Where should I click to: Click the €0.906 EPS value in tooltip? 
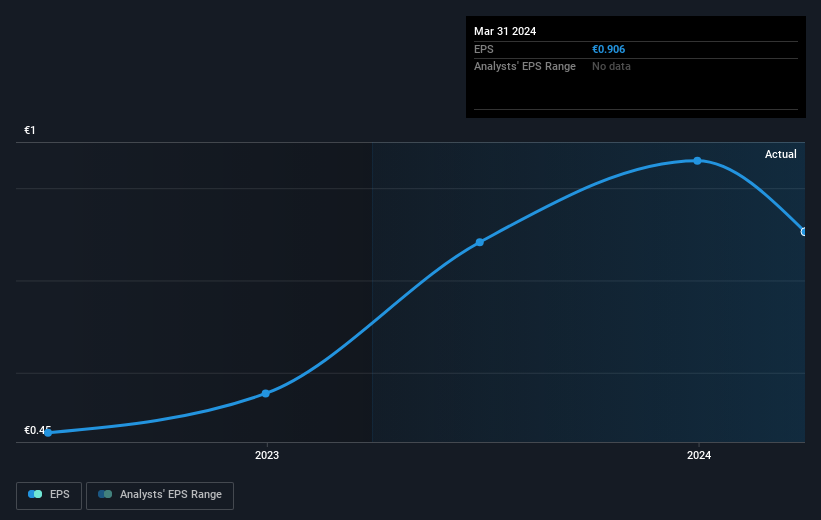coord(608,49)
